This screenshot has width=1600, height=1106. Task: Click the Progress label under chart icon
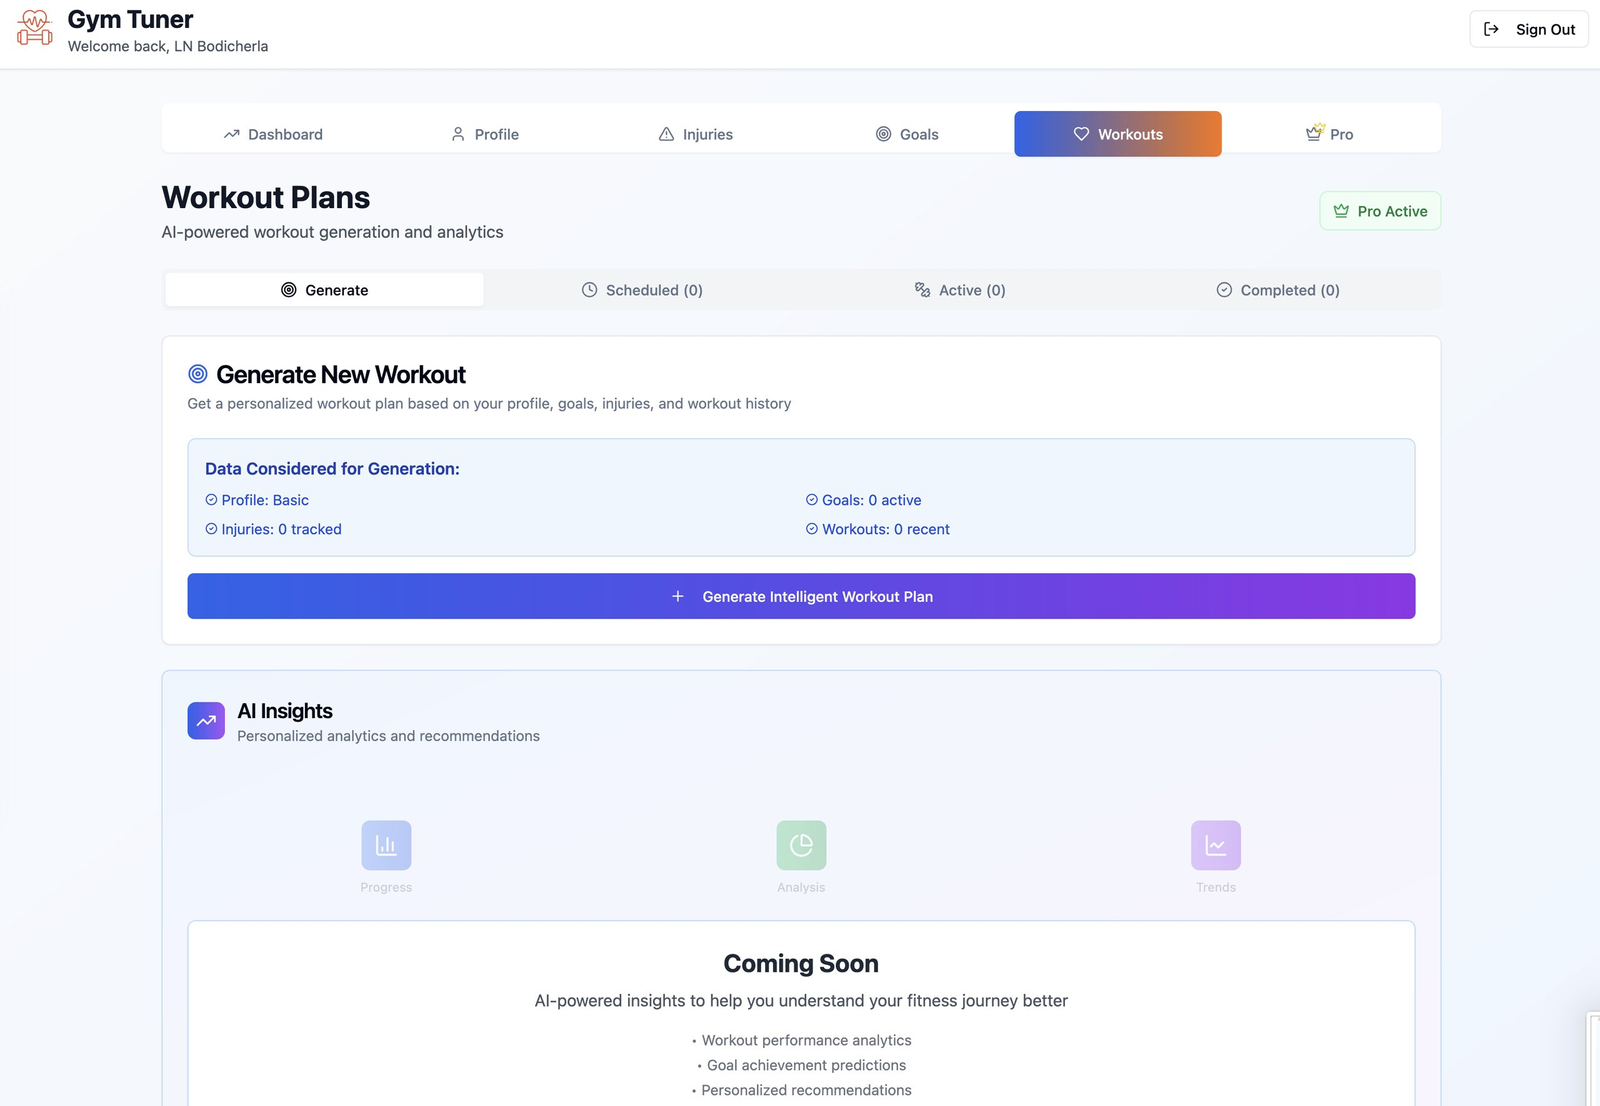coord(386,887)
